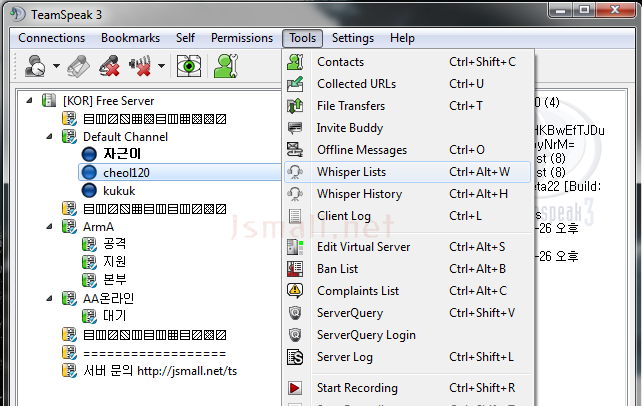Choose Start Recording menu entry
This screenshot has height=406, width=642.
point(407,388)
